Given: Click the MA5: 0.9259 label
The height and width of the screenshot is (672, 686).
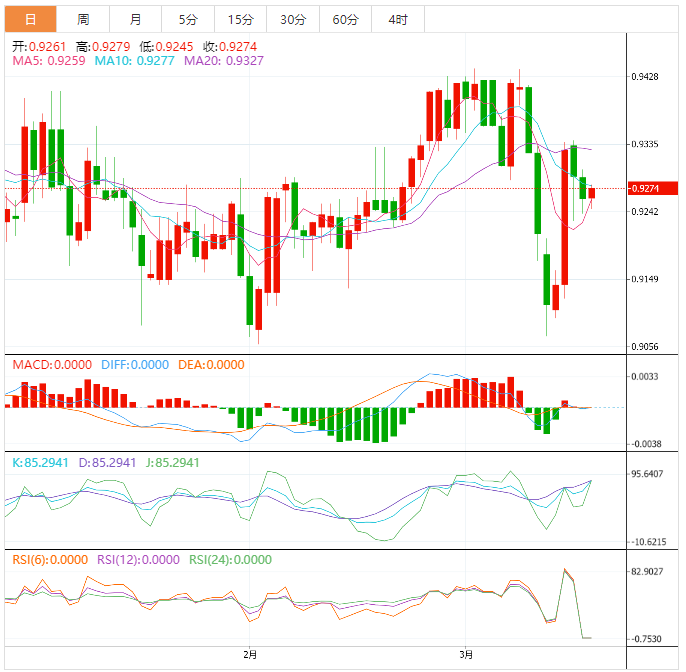Looking at the screenshot, I should click(49, 61).
